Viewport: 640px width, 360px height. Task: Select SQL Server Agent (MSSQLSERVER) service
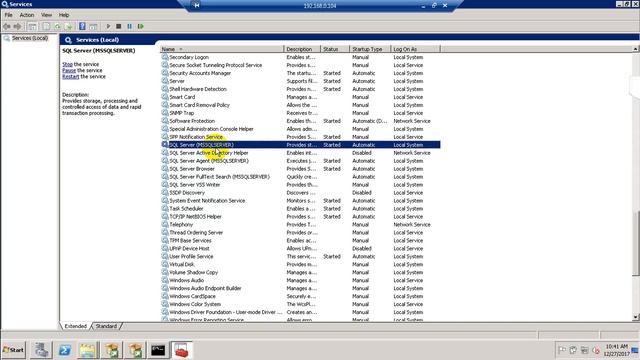pos(209,161)
